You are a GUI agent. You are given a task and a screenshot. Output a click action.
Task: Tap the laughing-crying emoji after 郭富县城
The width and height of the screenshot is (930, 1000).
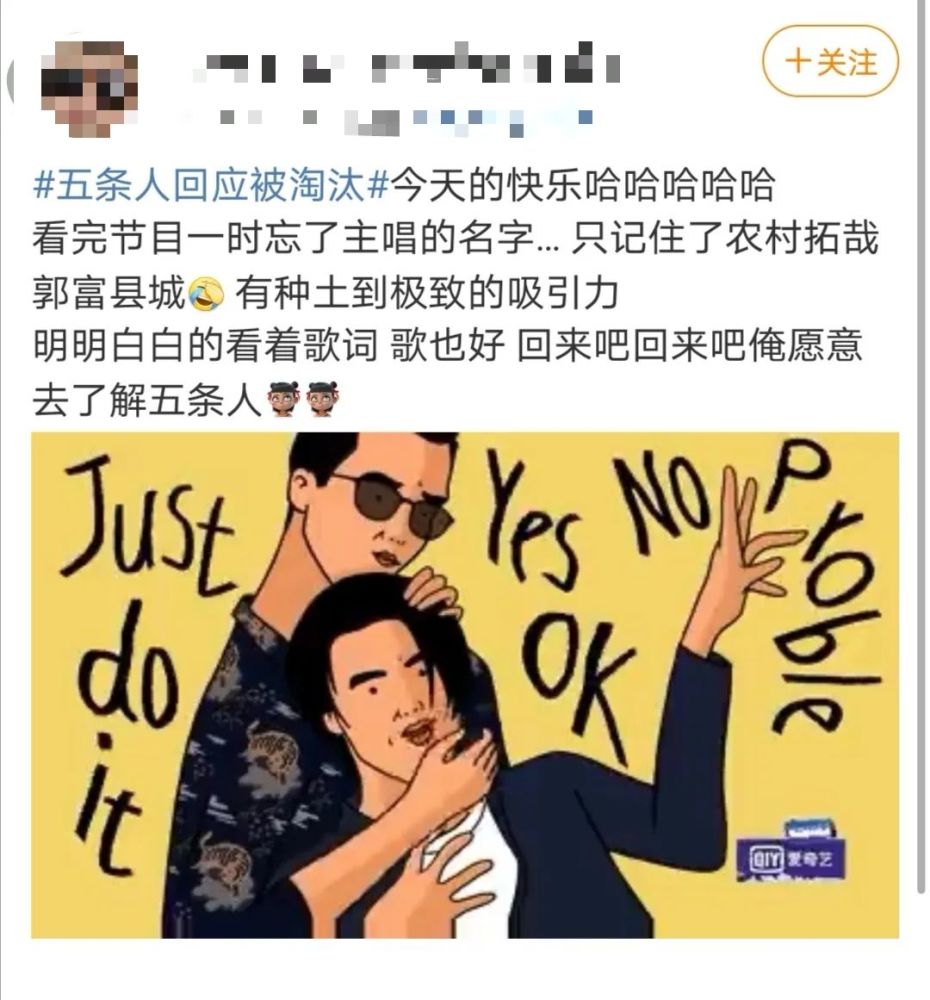click(206, 293)
